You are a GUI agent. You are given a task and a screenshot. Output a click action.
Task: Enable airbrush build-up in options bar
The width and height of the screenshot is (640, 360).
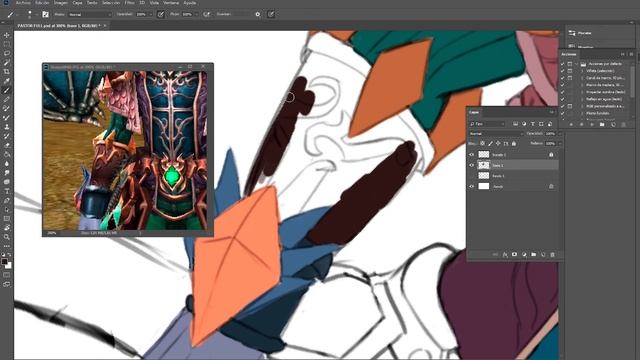207,14
